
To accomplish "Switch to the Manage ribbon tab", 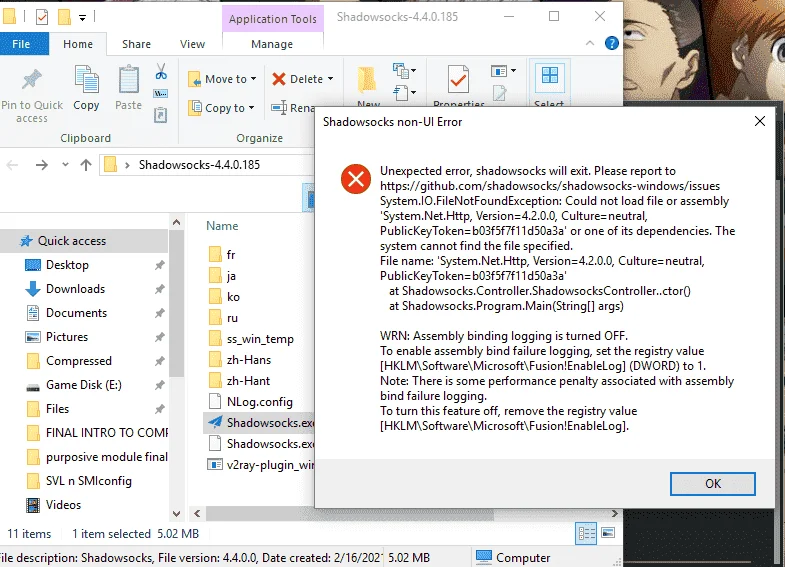I will pyautogui.click(x=272, y=44).
